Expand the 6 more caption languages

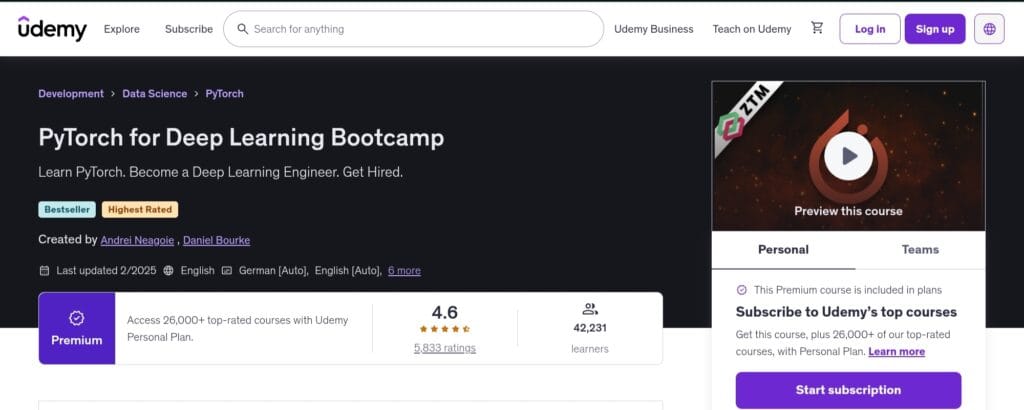[x=404, y=270]
